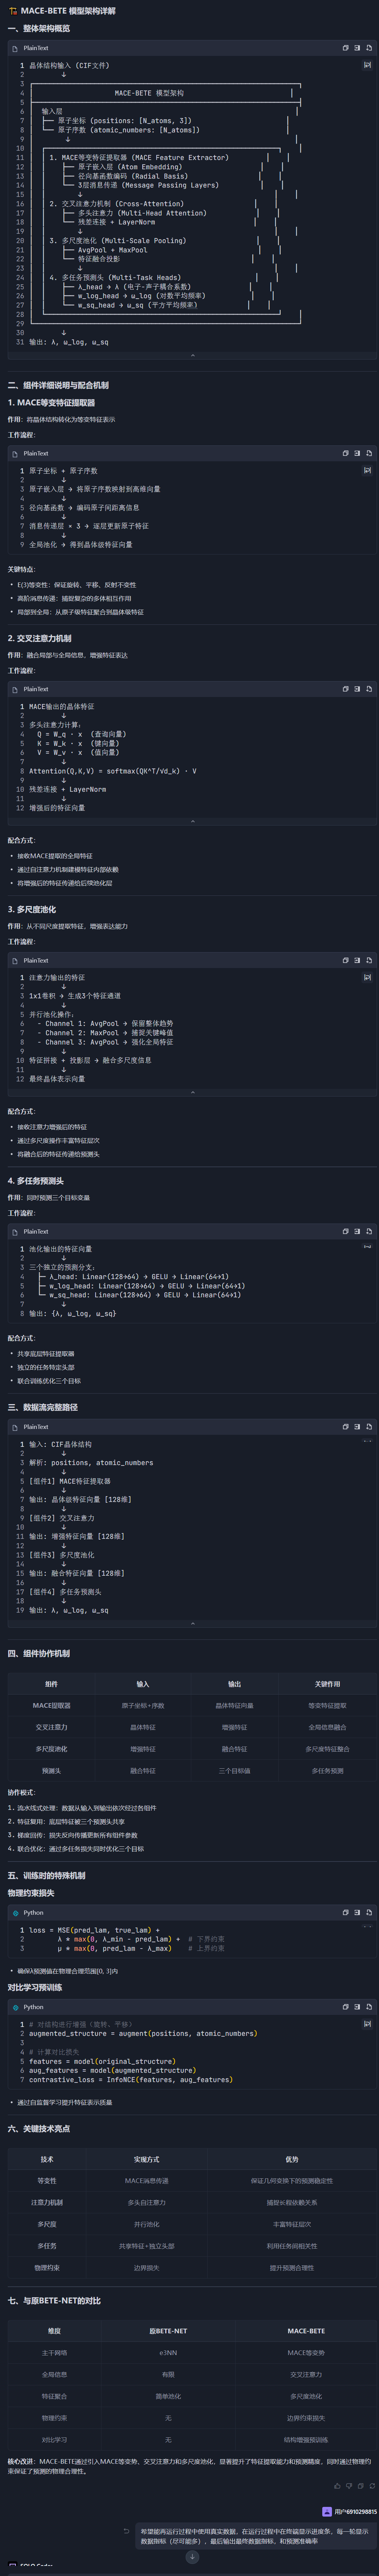Download the 整体架构概览 code block

[369, 48]
